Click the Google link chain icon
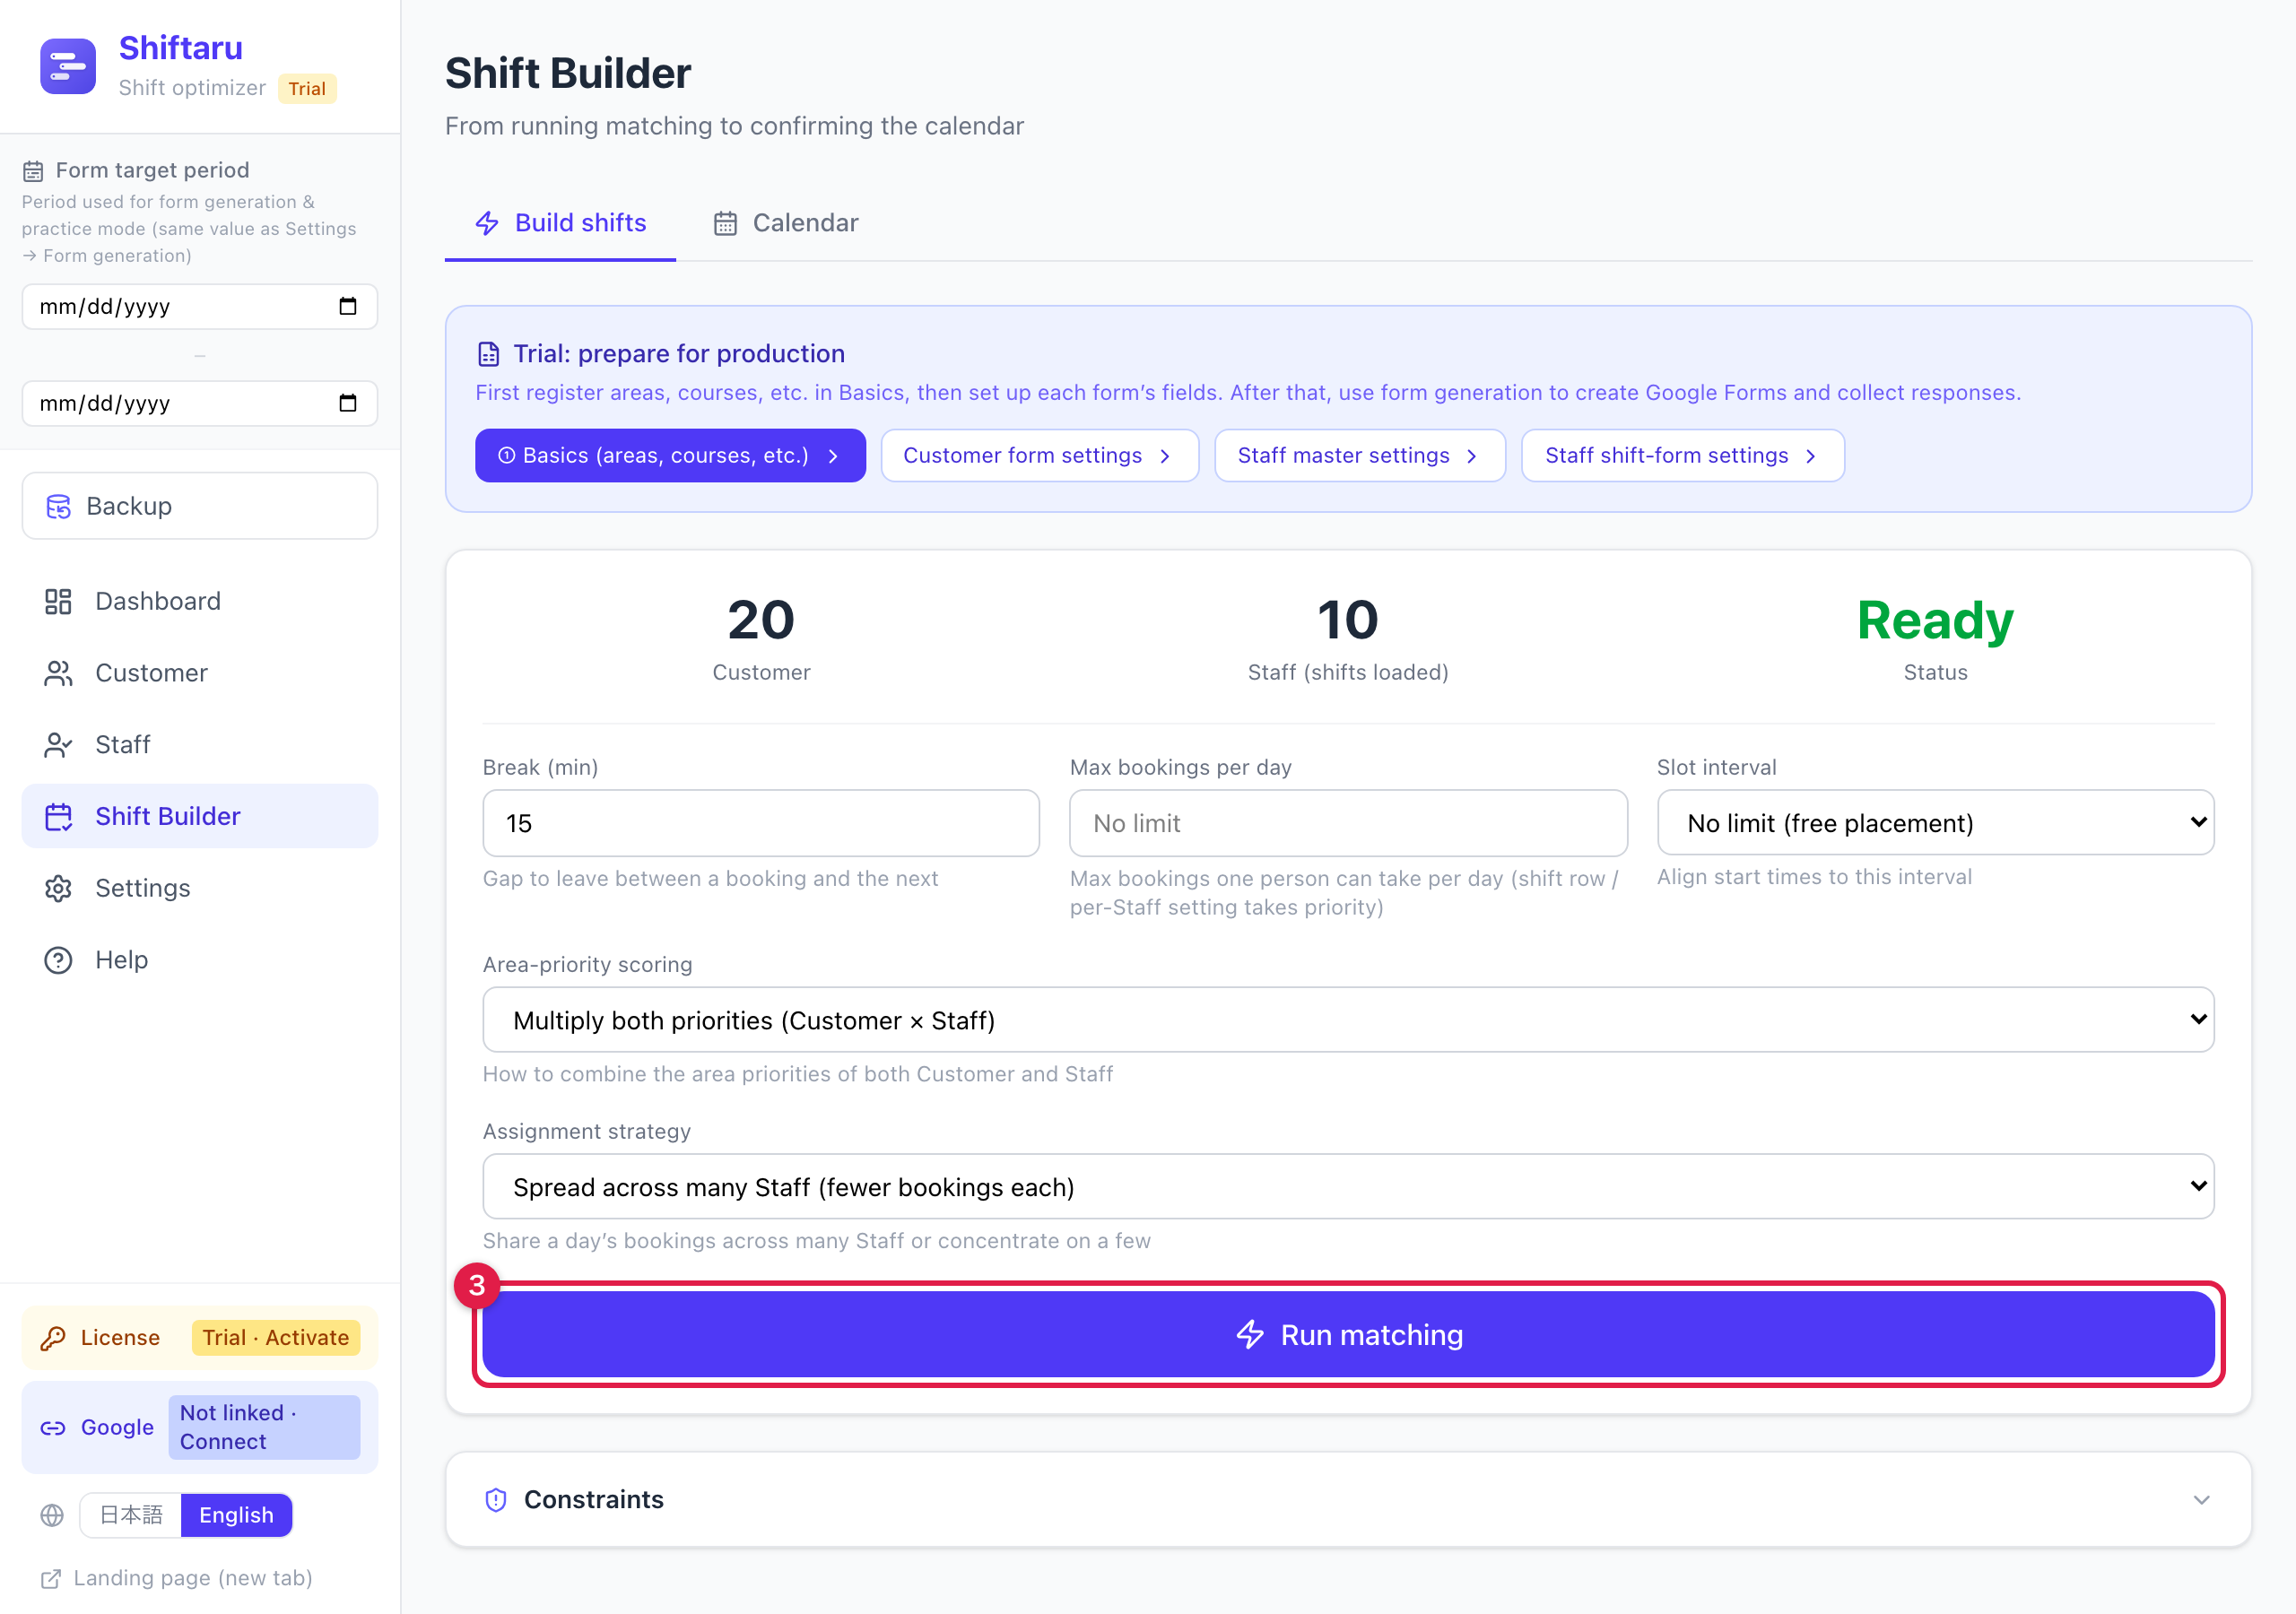The height and width of the screenshot is (1614, 2296). pyautogui.click(x=53, y=1428)
